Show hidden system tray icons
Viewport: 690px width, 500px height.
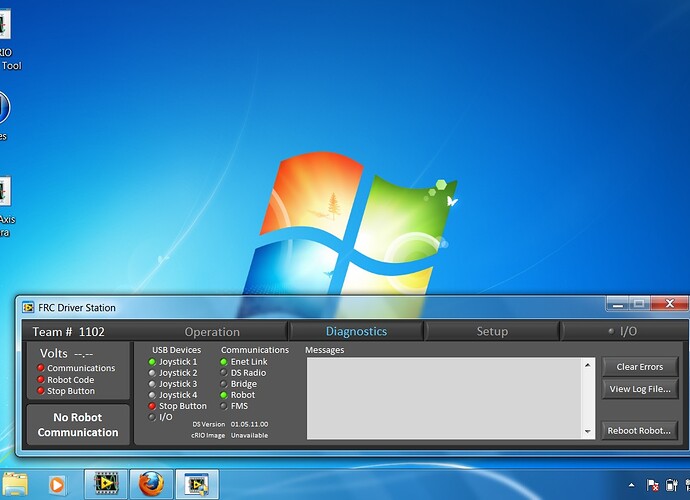point(632,485)
